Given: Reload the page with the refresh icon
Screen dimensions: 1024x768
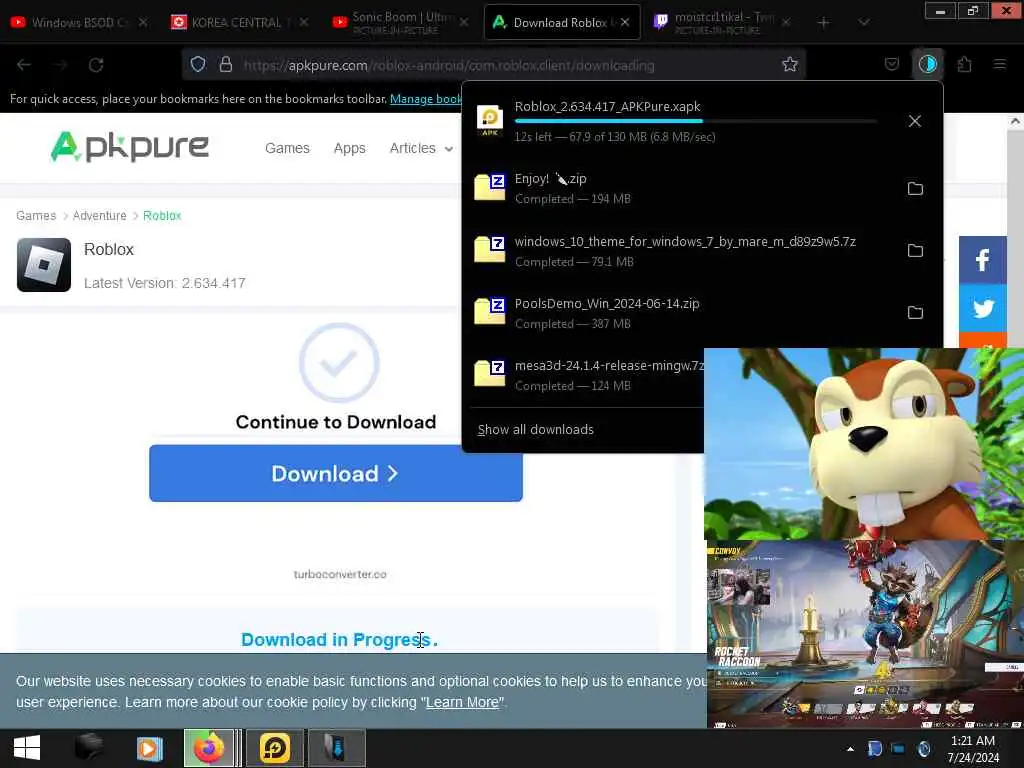Looking at the screenshot, I should [96, 65].
